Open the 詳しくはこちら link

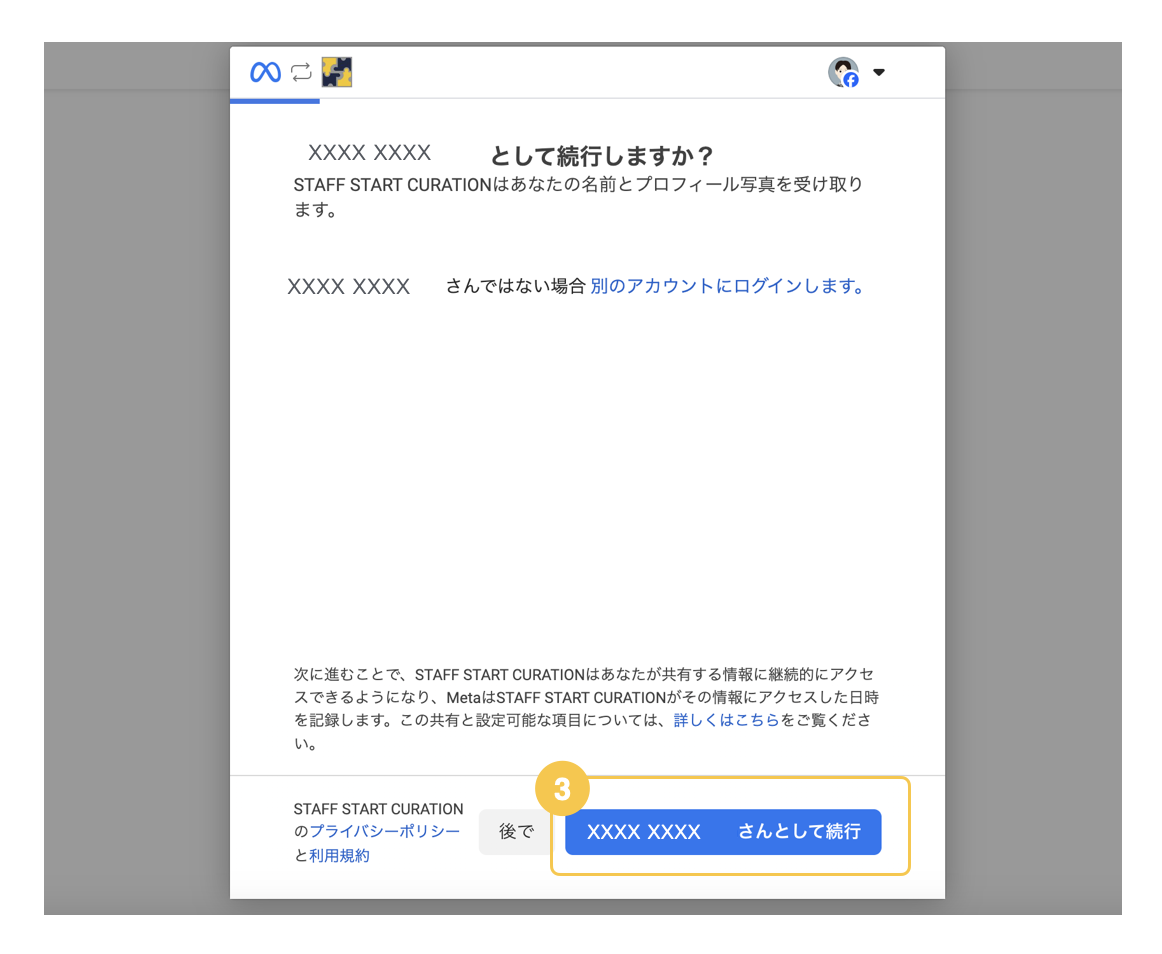pyautogui.click(x=726, y=720)
